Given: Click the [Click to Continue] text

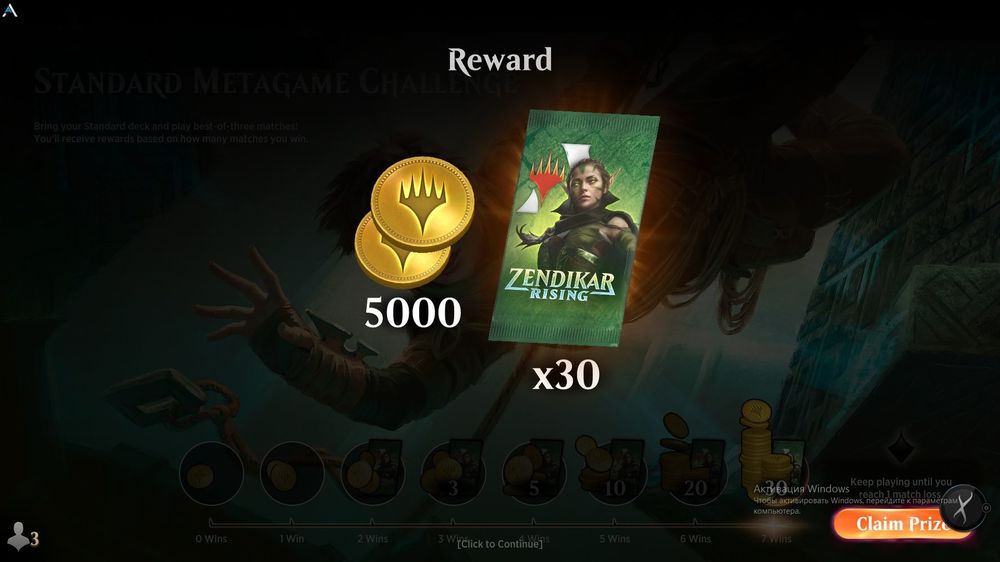Looking at the screenshot, I should 500,544.
